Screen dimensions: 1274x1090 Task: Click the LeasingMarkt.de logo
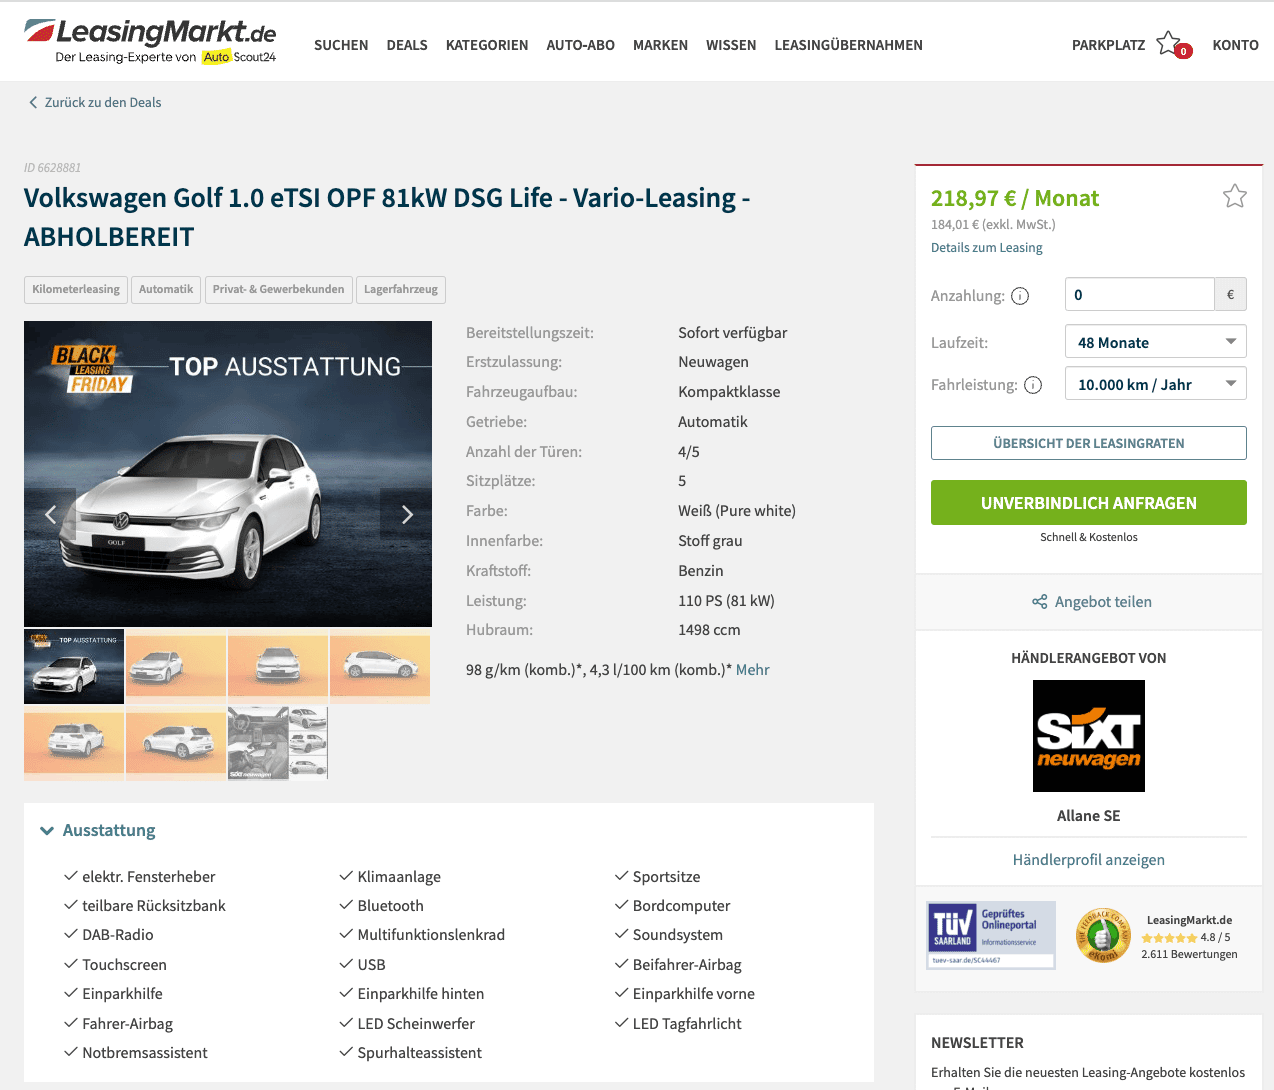tap(150, 42)
